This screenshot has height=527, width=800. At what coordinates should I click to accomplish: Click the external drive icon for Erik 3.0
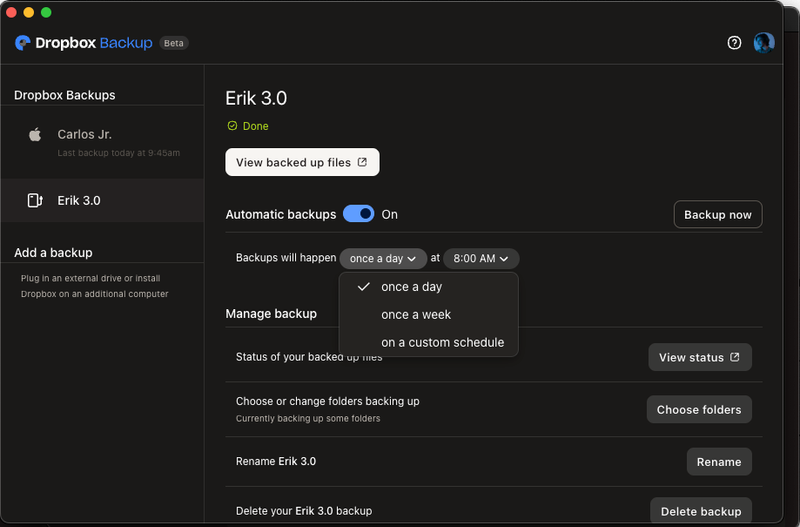(35, 200)
